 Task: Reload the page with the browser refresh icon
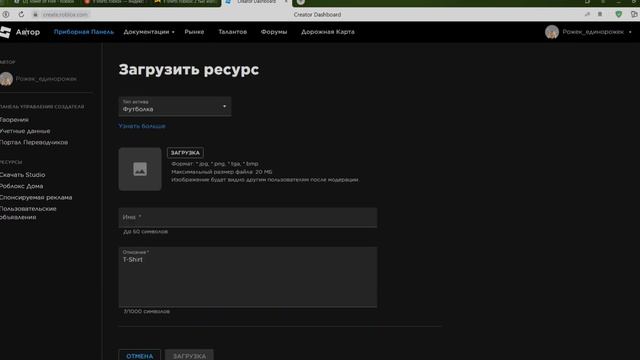[21, 14]
